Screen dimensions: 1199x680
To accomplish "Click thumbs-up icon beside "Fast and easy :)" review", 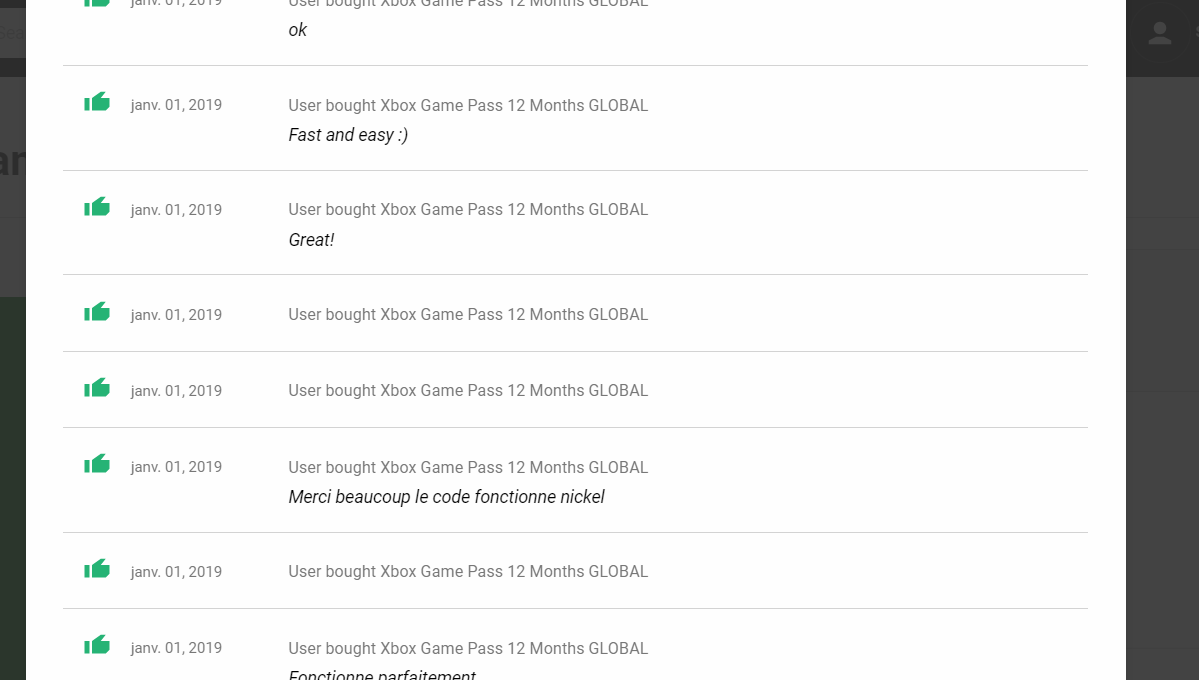I will pos(97,102).
